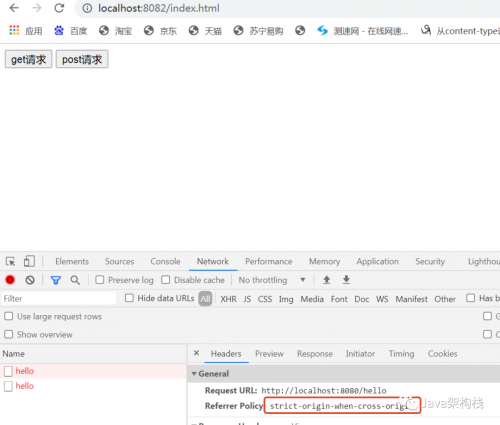Click the post请求 button
Image resolution: width=500 pixels, height=425 pixels.
coord(82,59)
